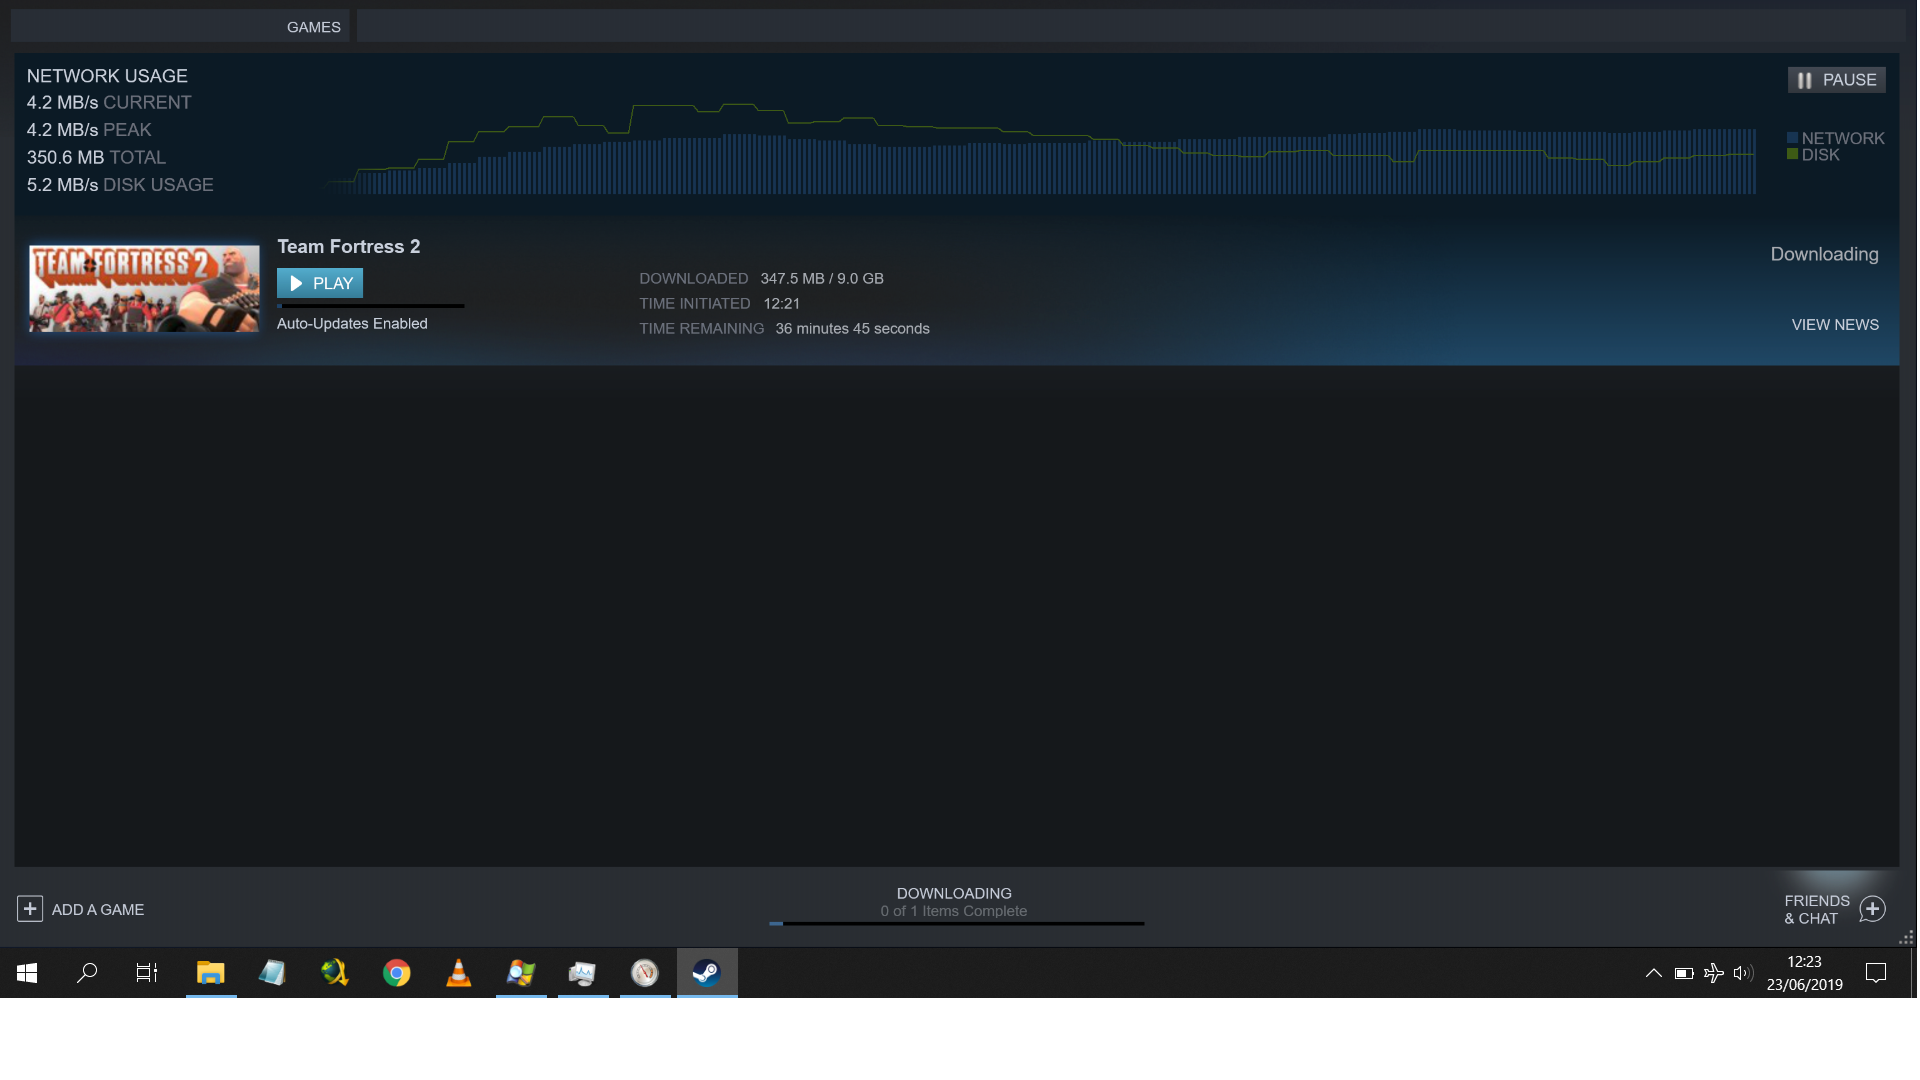Open File Explorer from the taskbar
The image size is (1920, 1080).
point(210,972)
